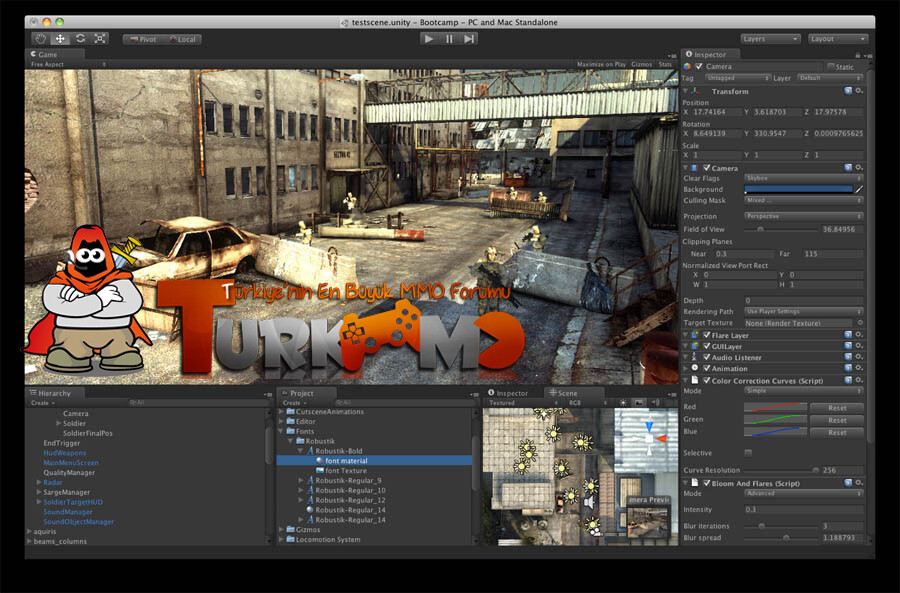This screenshot has height=593, width=900.
Task: Click the Position X input field
Action: pos(716,112)
